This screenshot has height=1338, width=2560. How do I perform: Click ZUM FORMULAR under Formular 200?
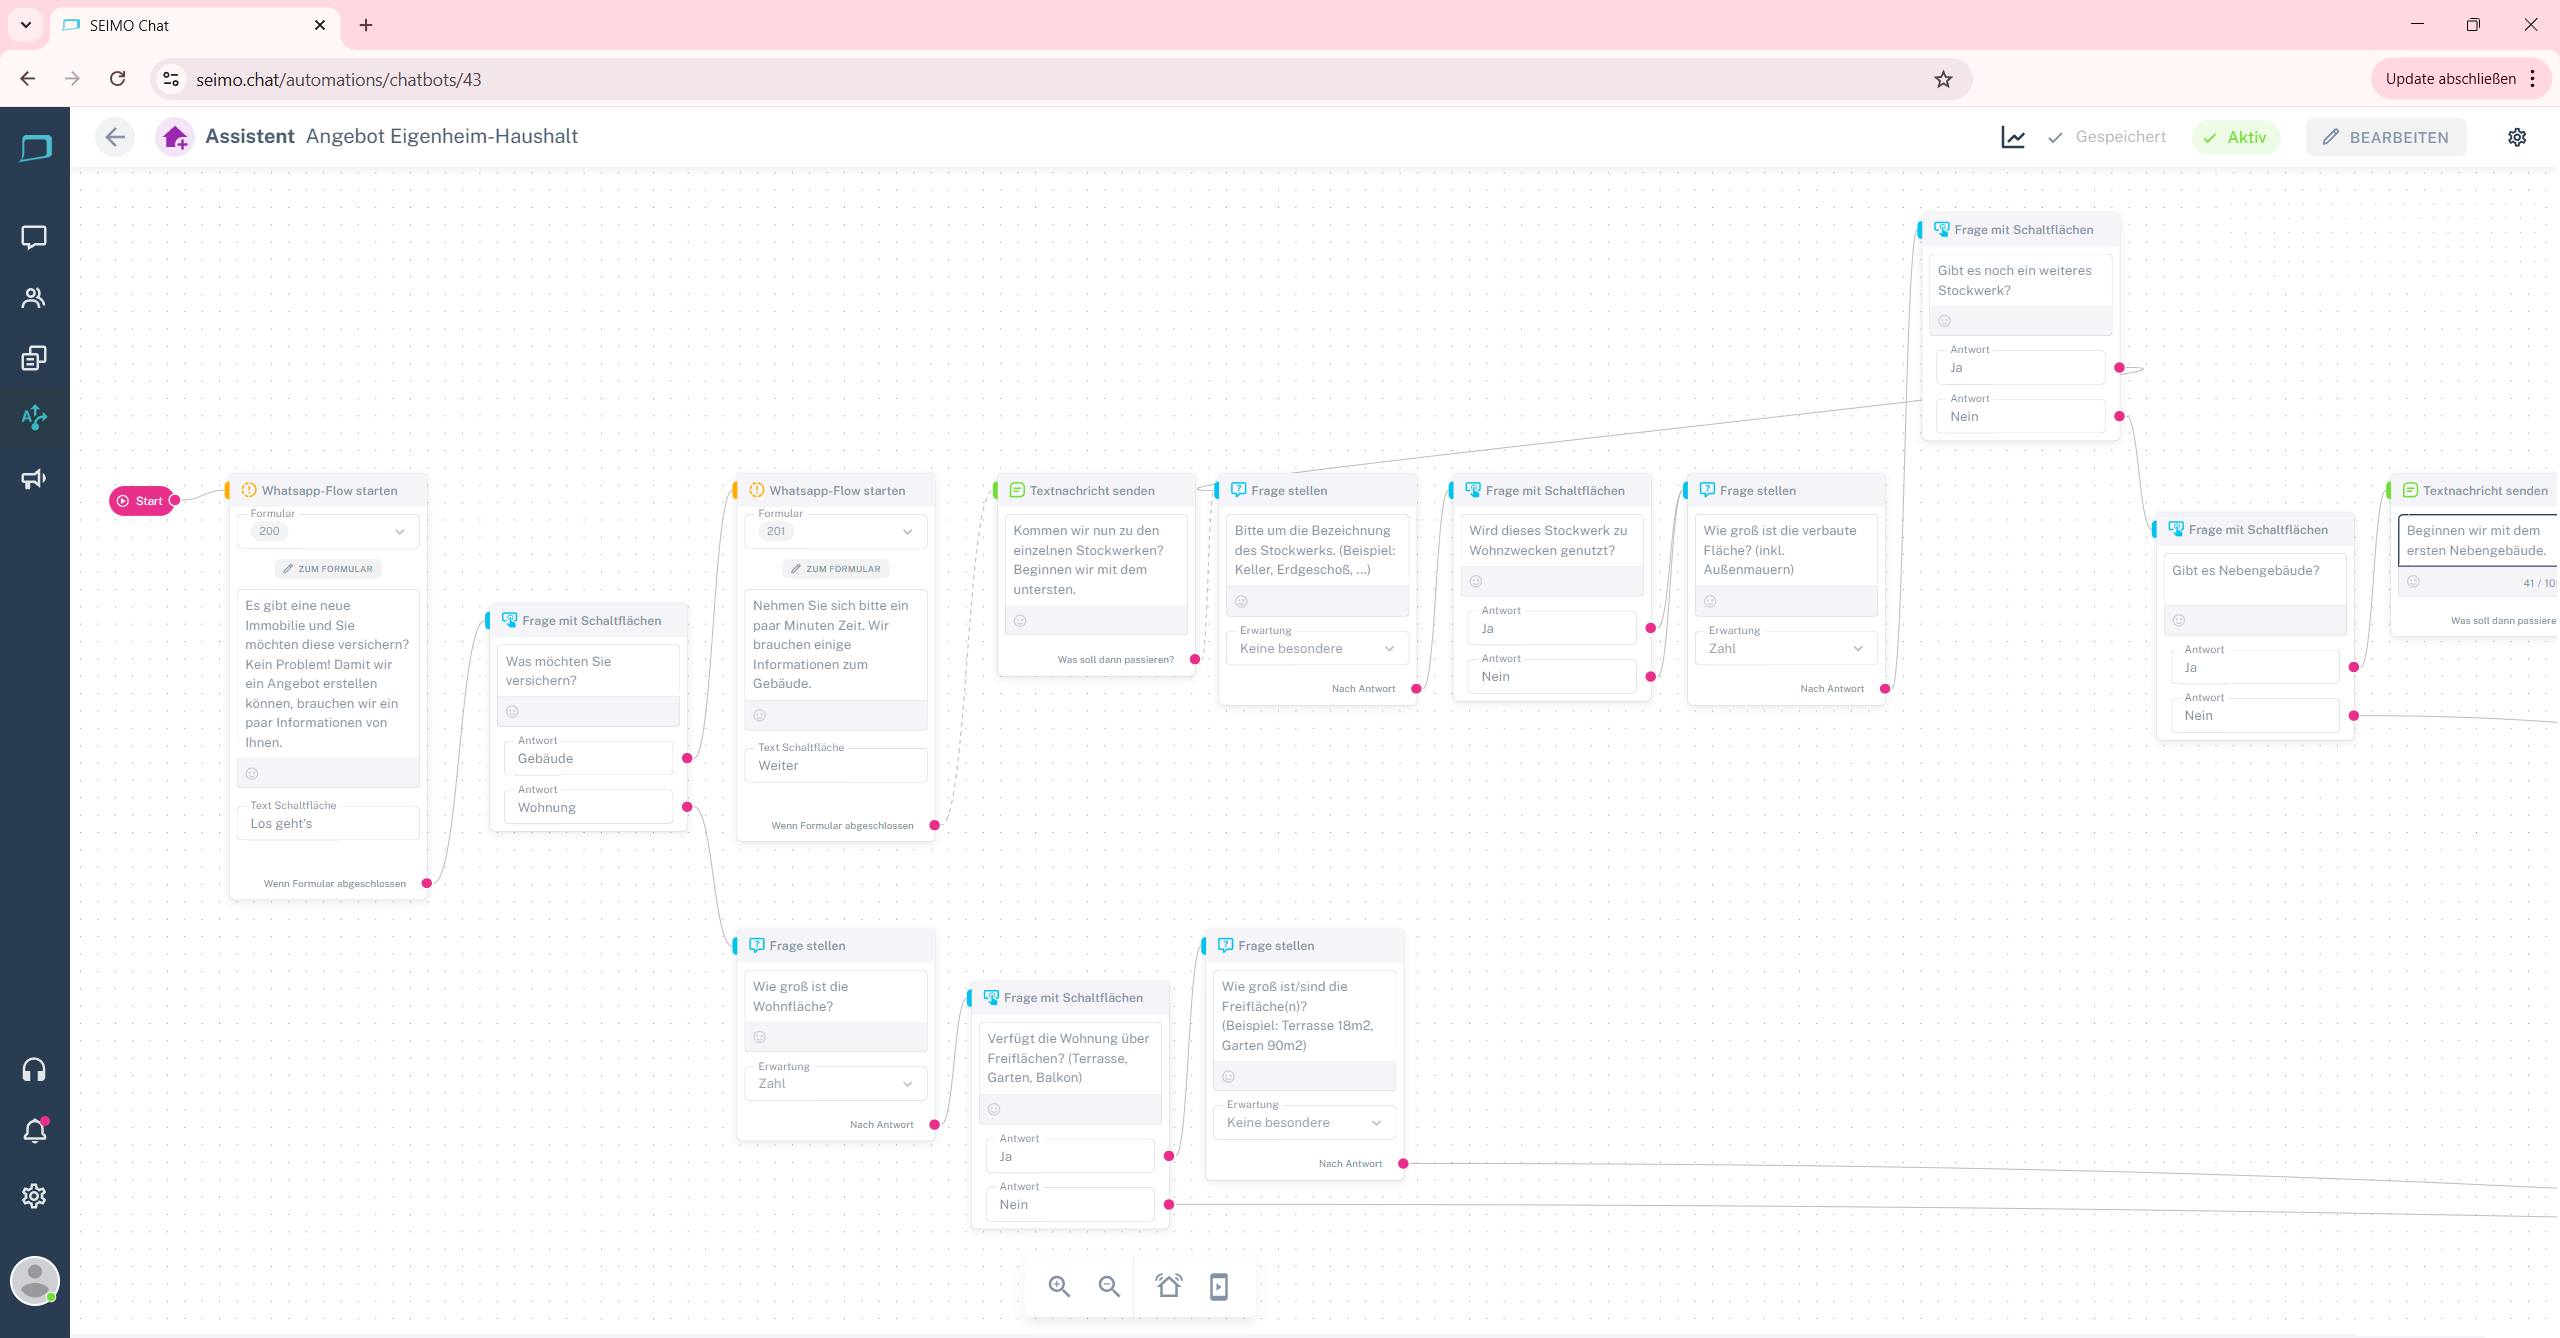(328, 569)
